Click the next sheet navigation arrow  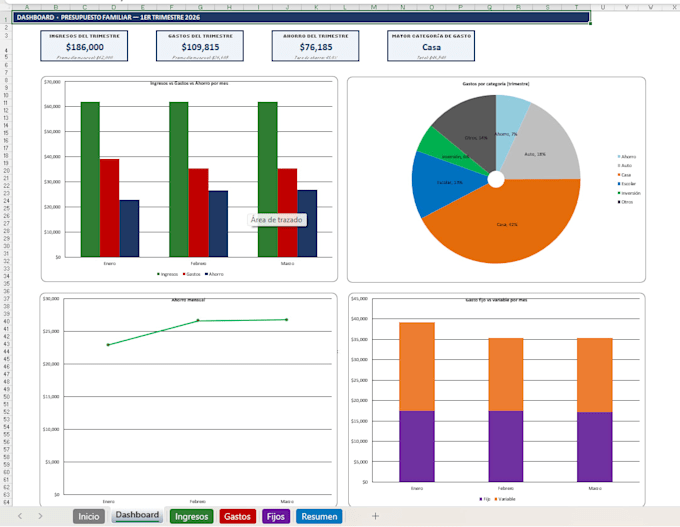point(40,516)
